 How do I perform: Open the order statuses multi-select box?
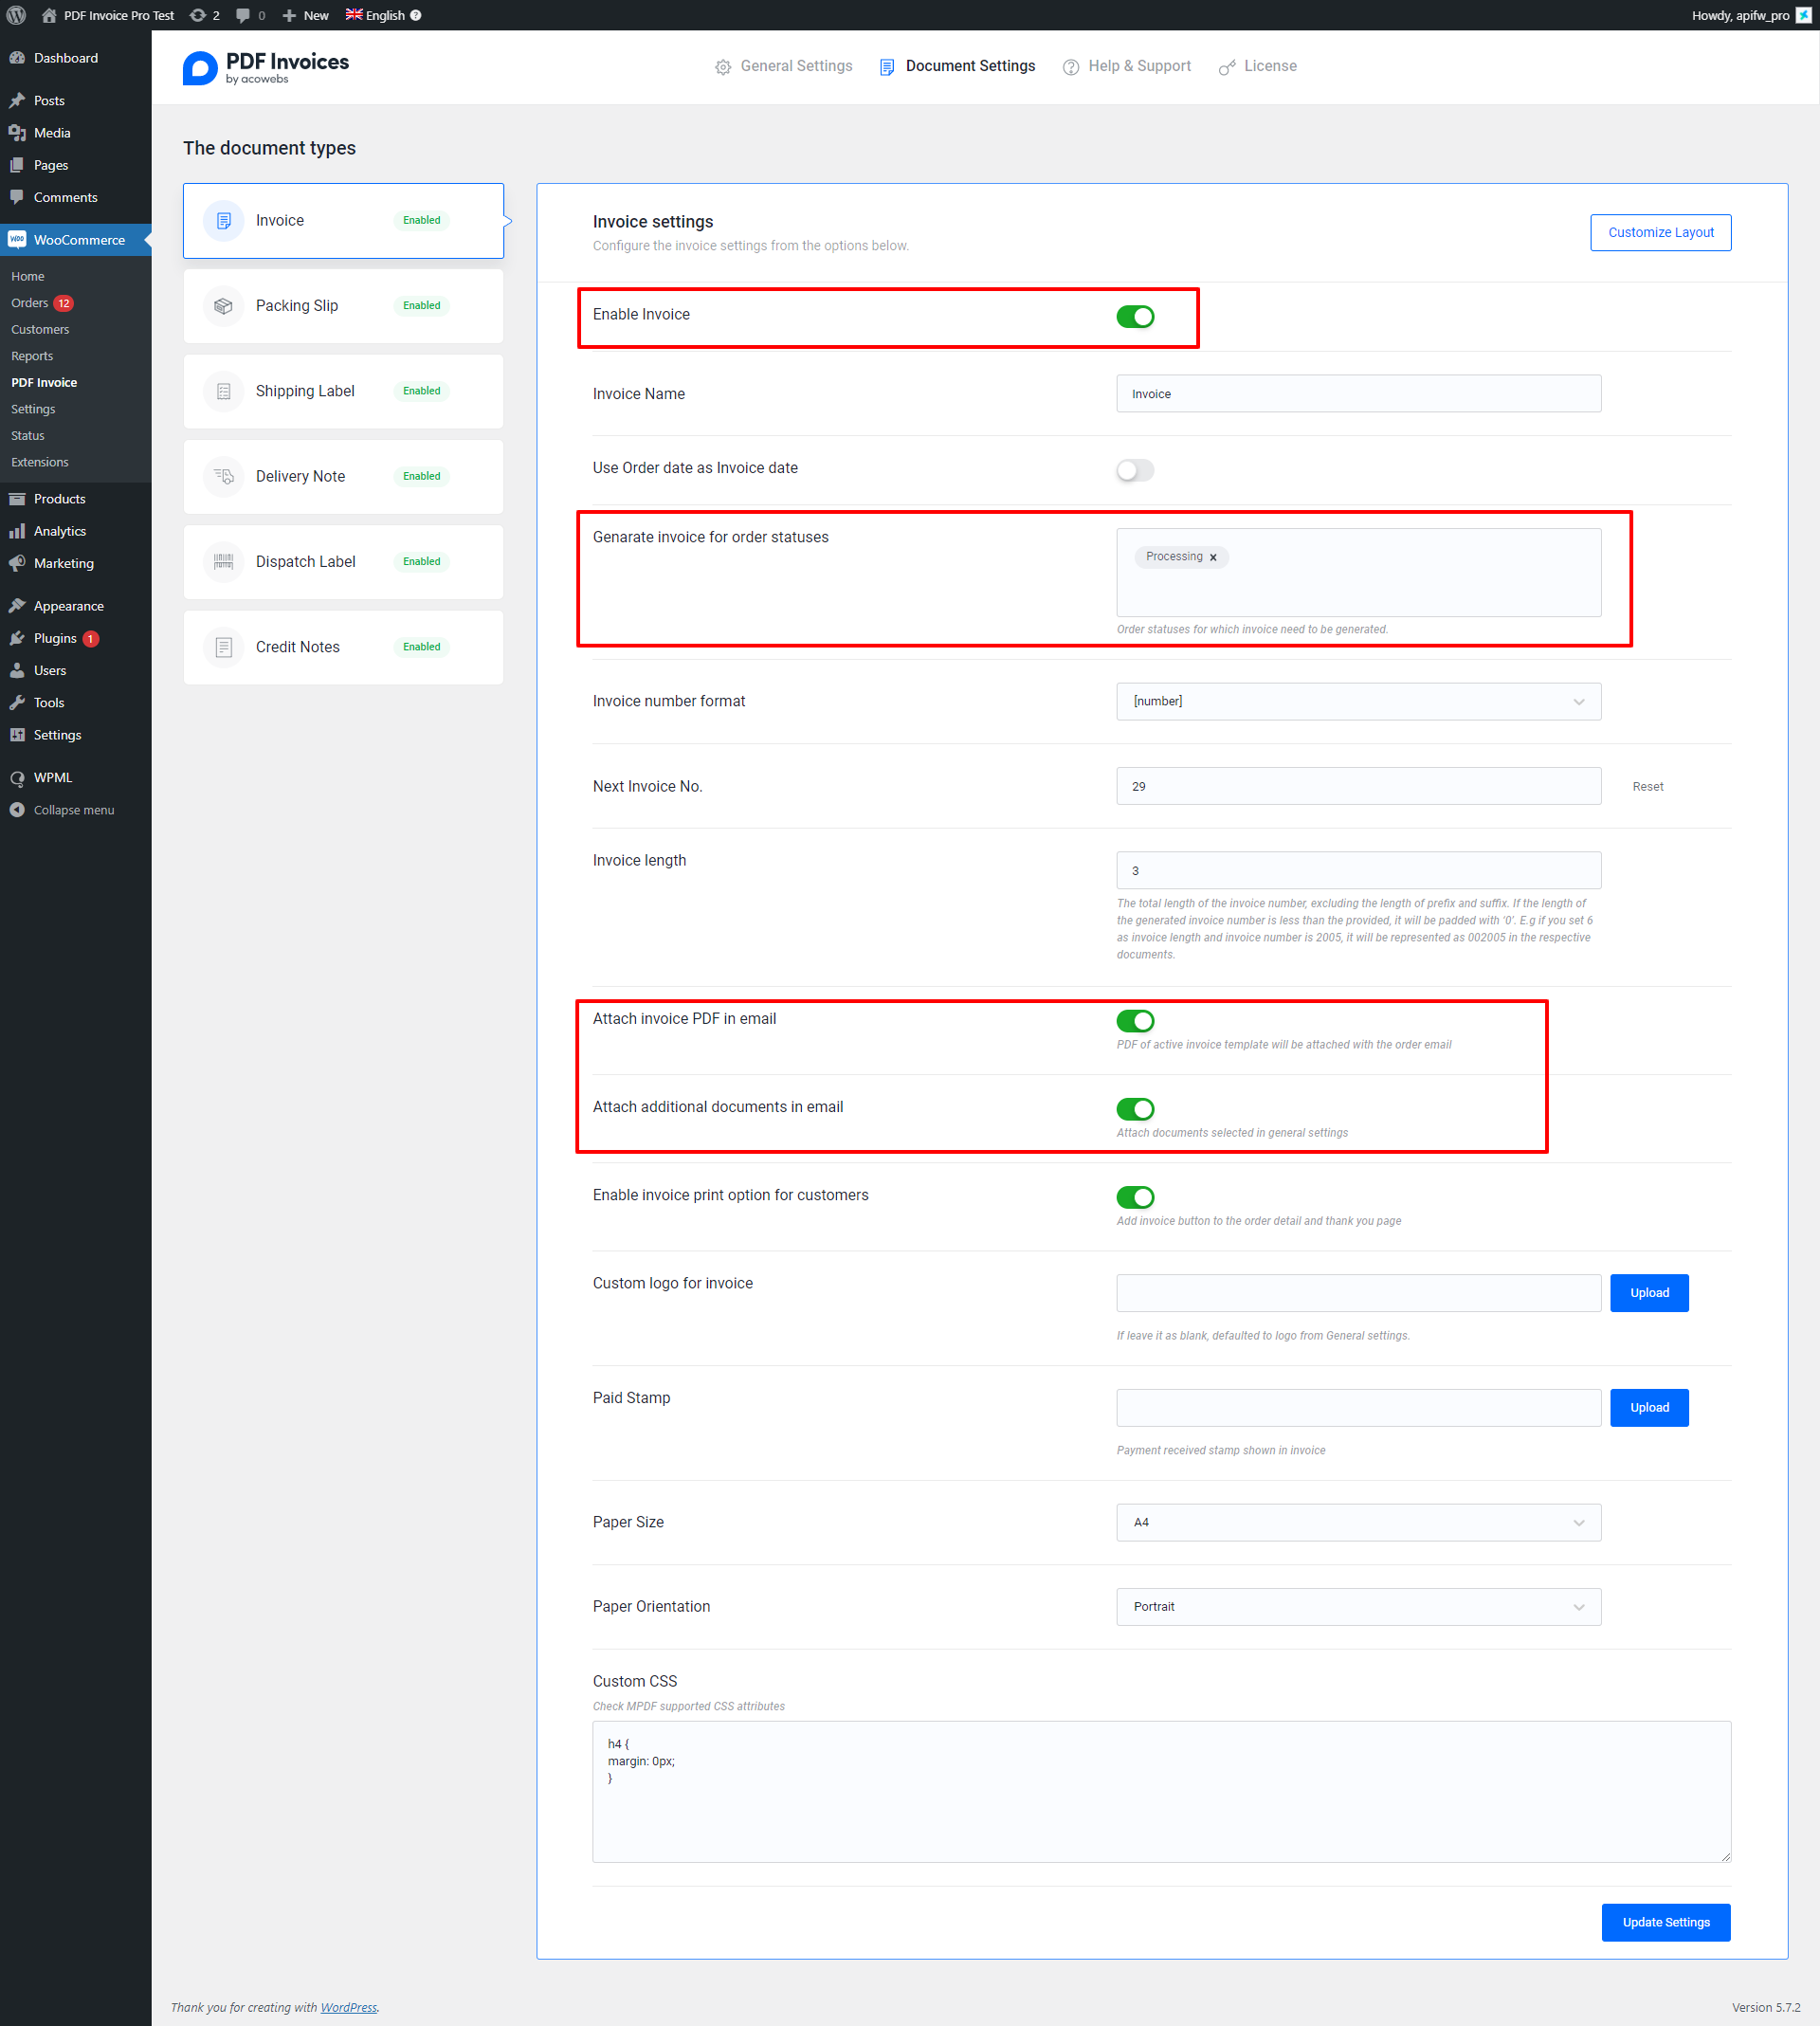[x=1358, y=573]
